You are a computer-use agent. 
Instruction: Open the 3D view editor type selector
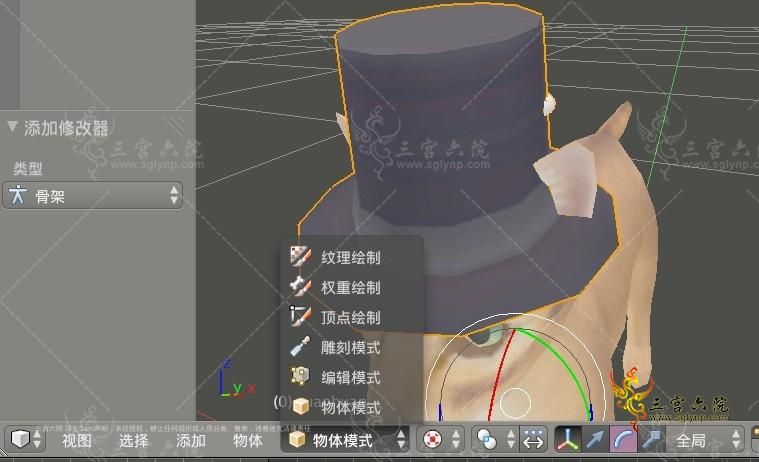click(x=25, y=440)
